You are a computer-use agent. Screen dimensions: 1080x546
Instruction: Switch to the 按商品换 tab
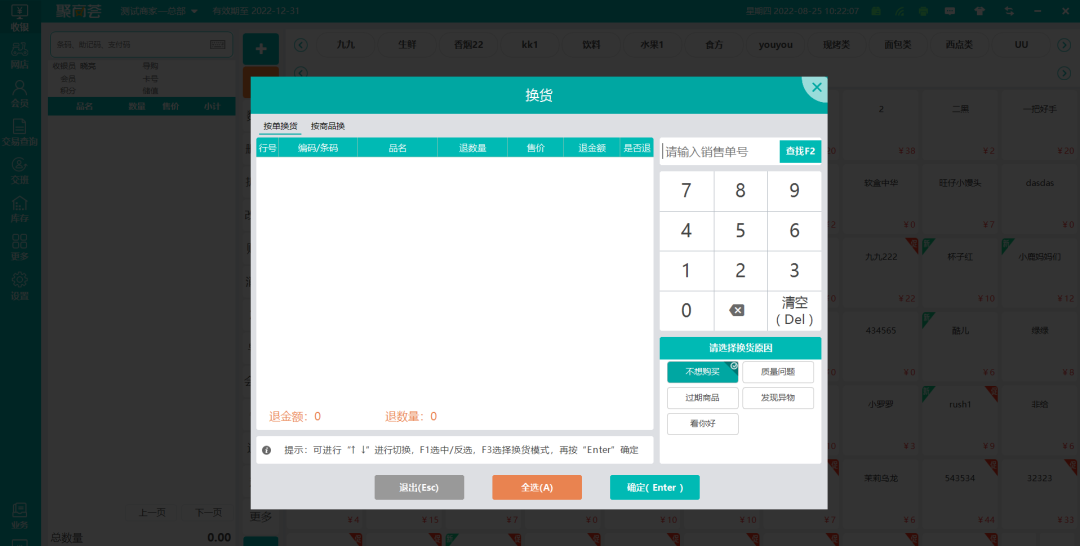327,126
